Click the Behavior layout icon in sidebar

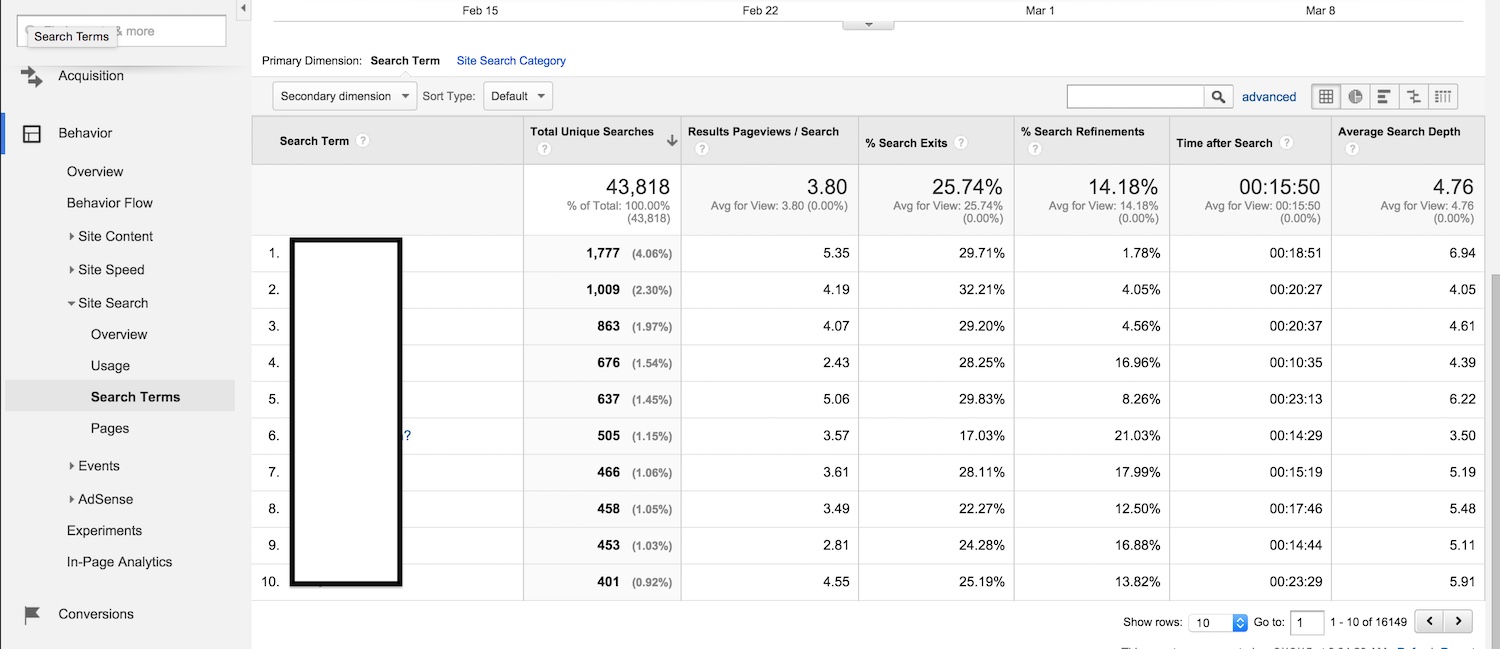pos(32,133)
